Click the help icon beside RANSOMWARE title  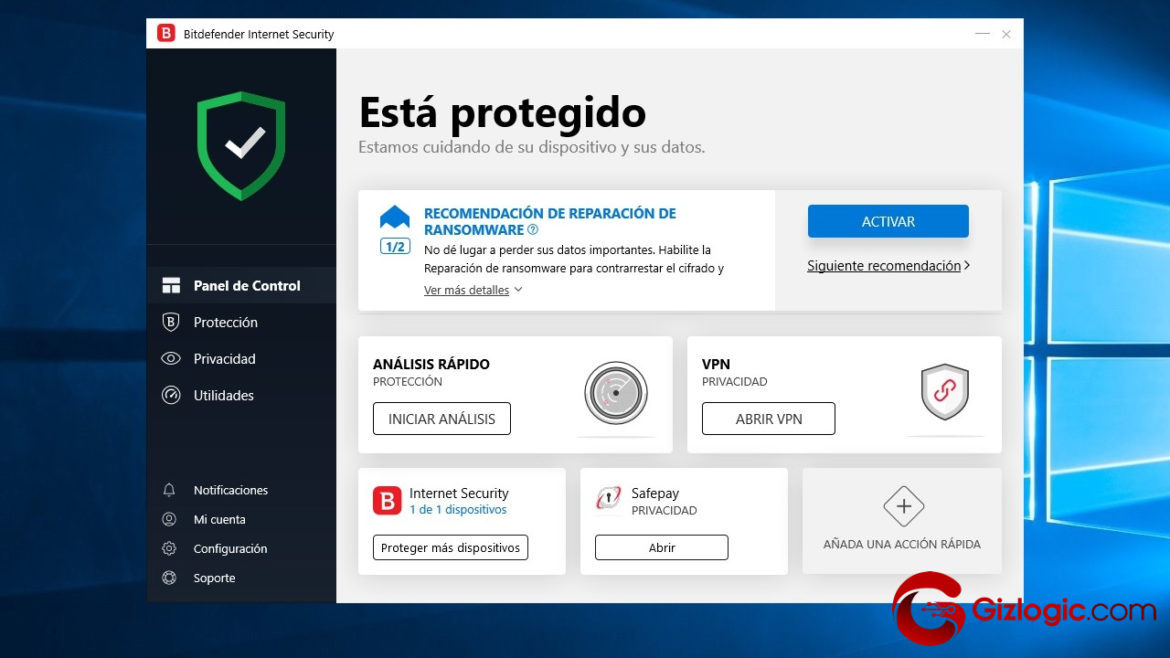tap(533, 230)
